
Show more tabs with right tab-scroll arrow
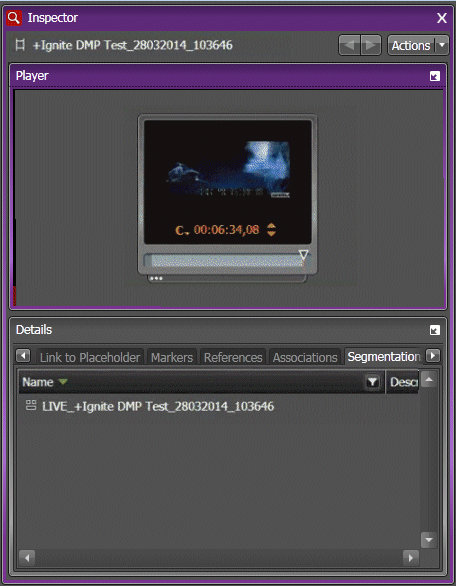point(433,355)
